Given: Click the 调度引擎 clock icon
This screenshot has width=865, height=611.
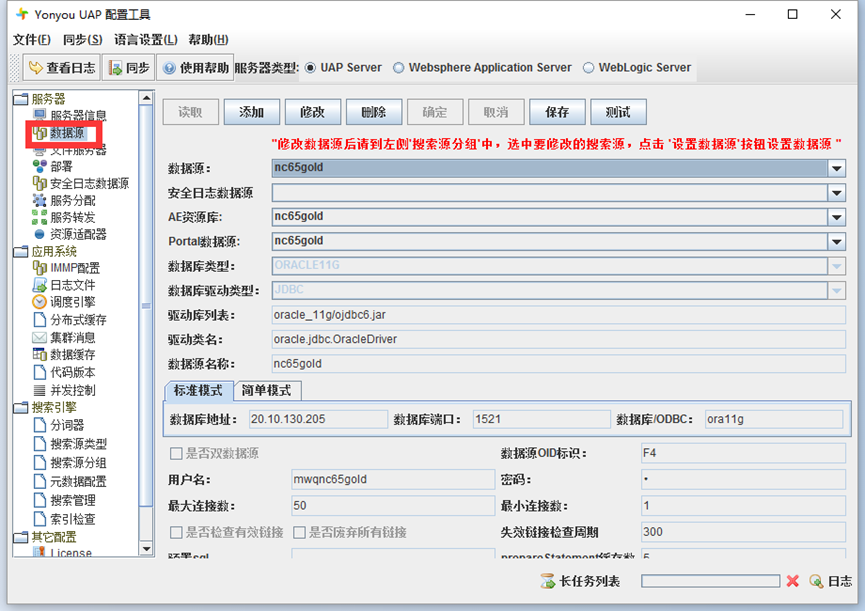Looking at the screenshot, I should (x=39, y=302).
